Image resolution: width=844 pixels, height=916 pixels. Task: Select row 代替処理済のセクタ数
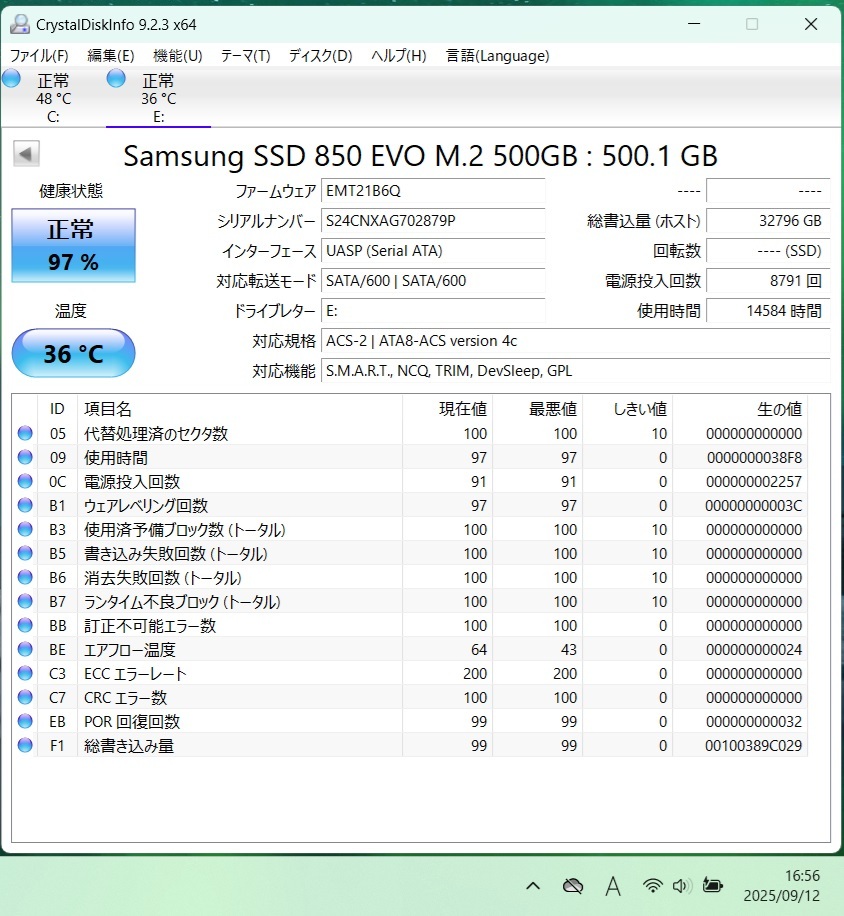410,433
